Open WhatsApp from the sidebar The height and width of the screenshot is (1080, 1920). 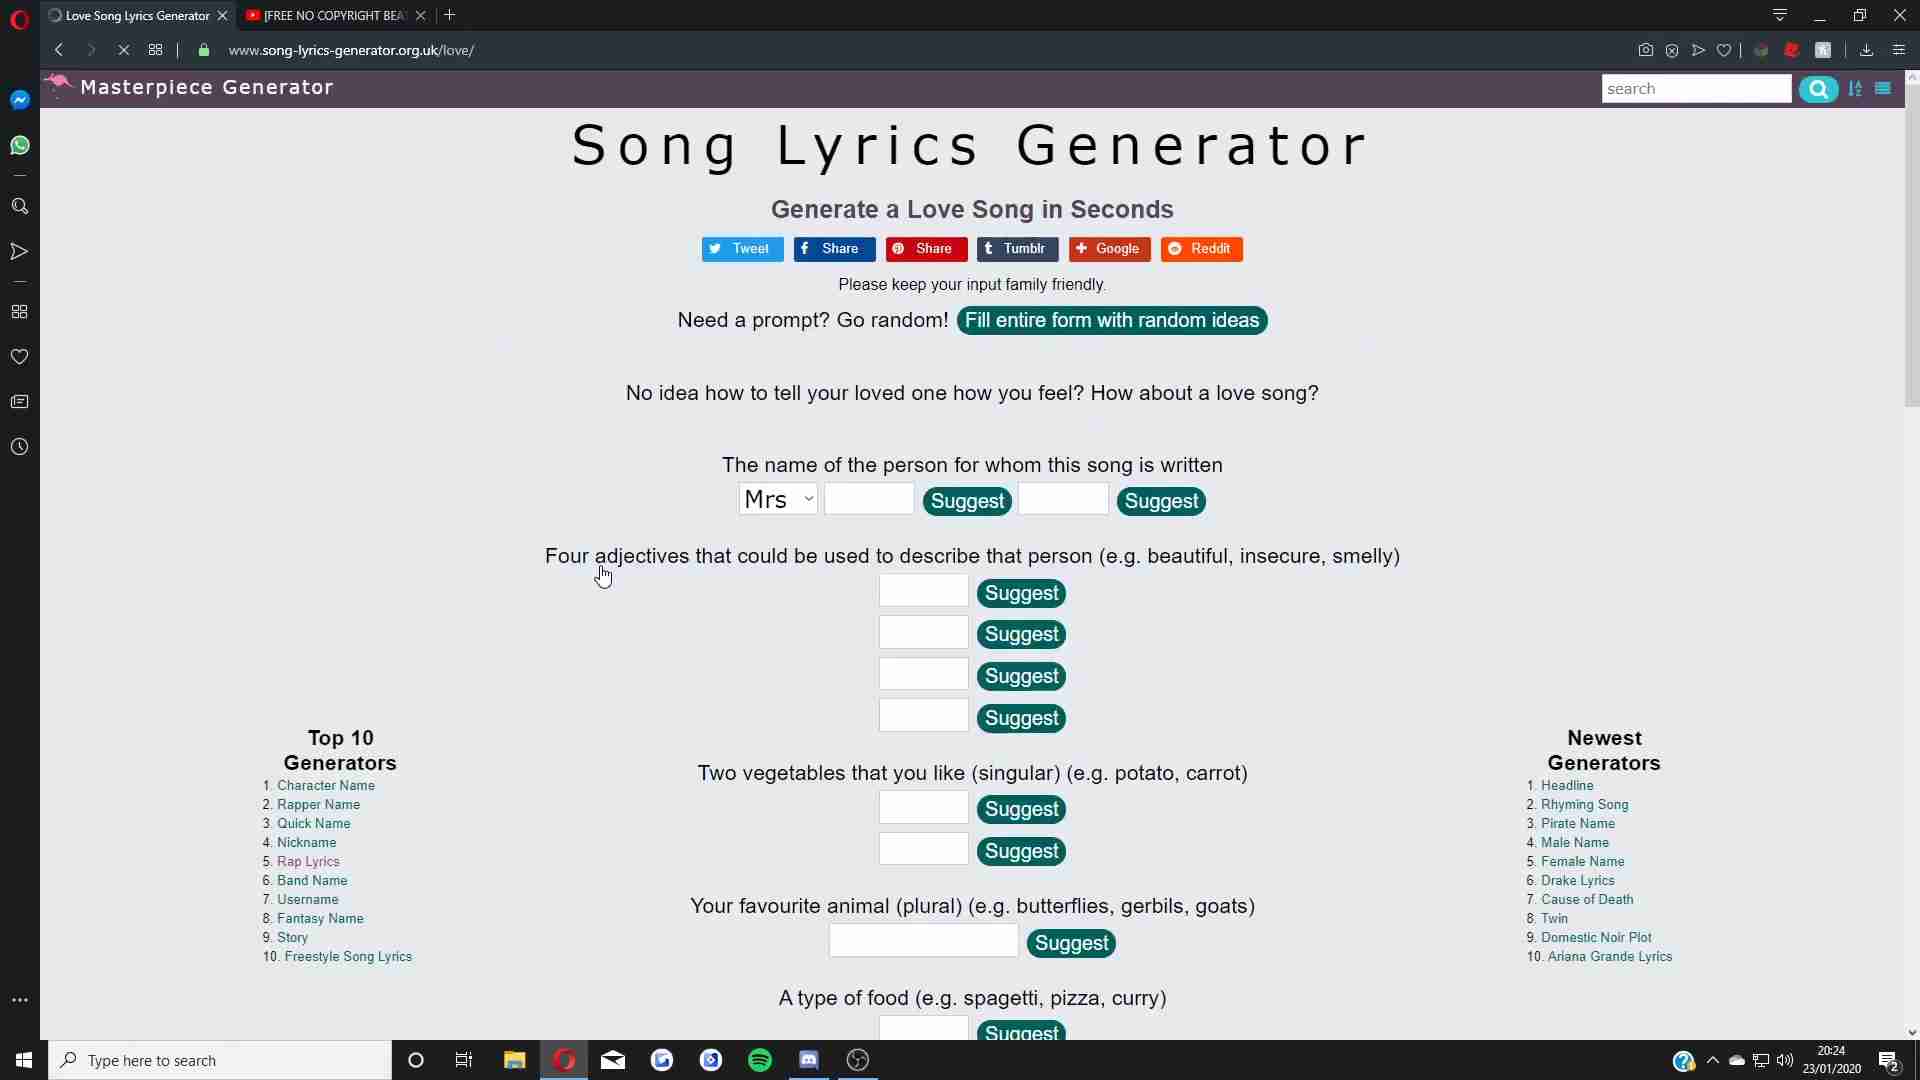[19, 145]
